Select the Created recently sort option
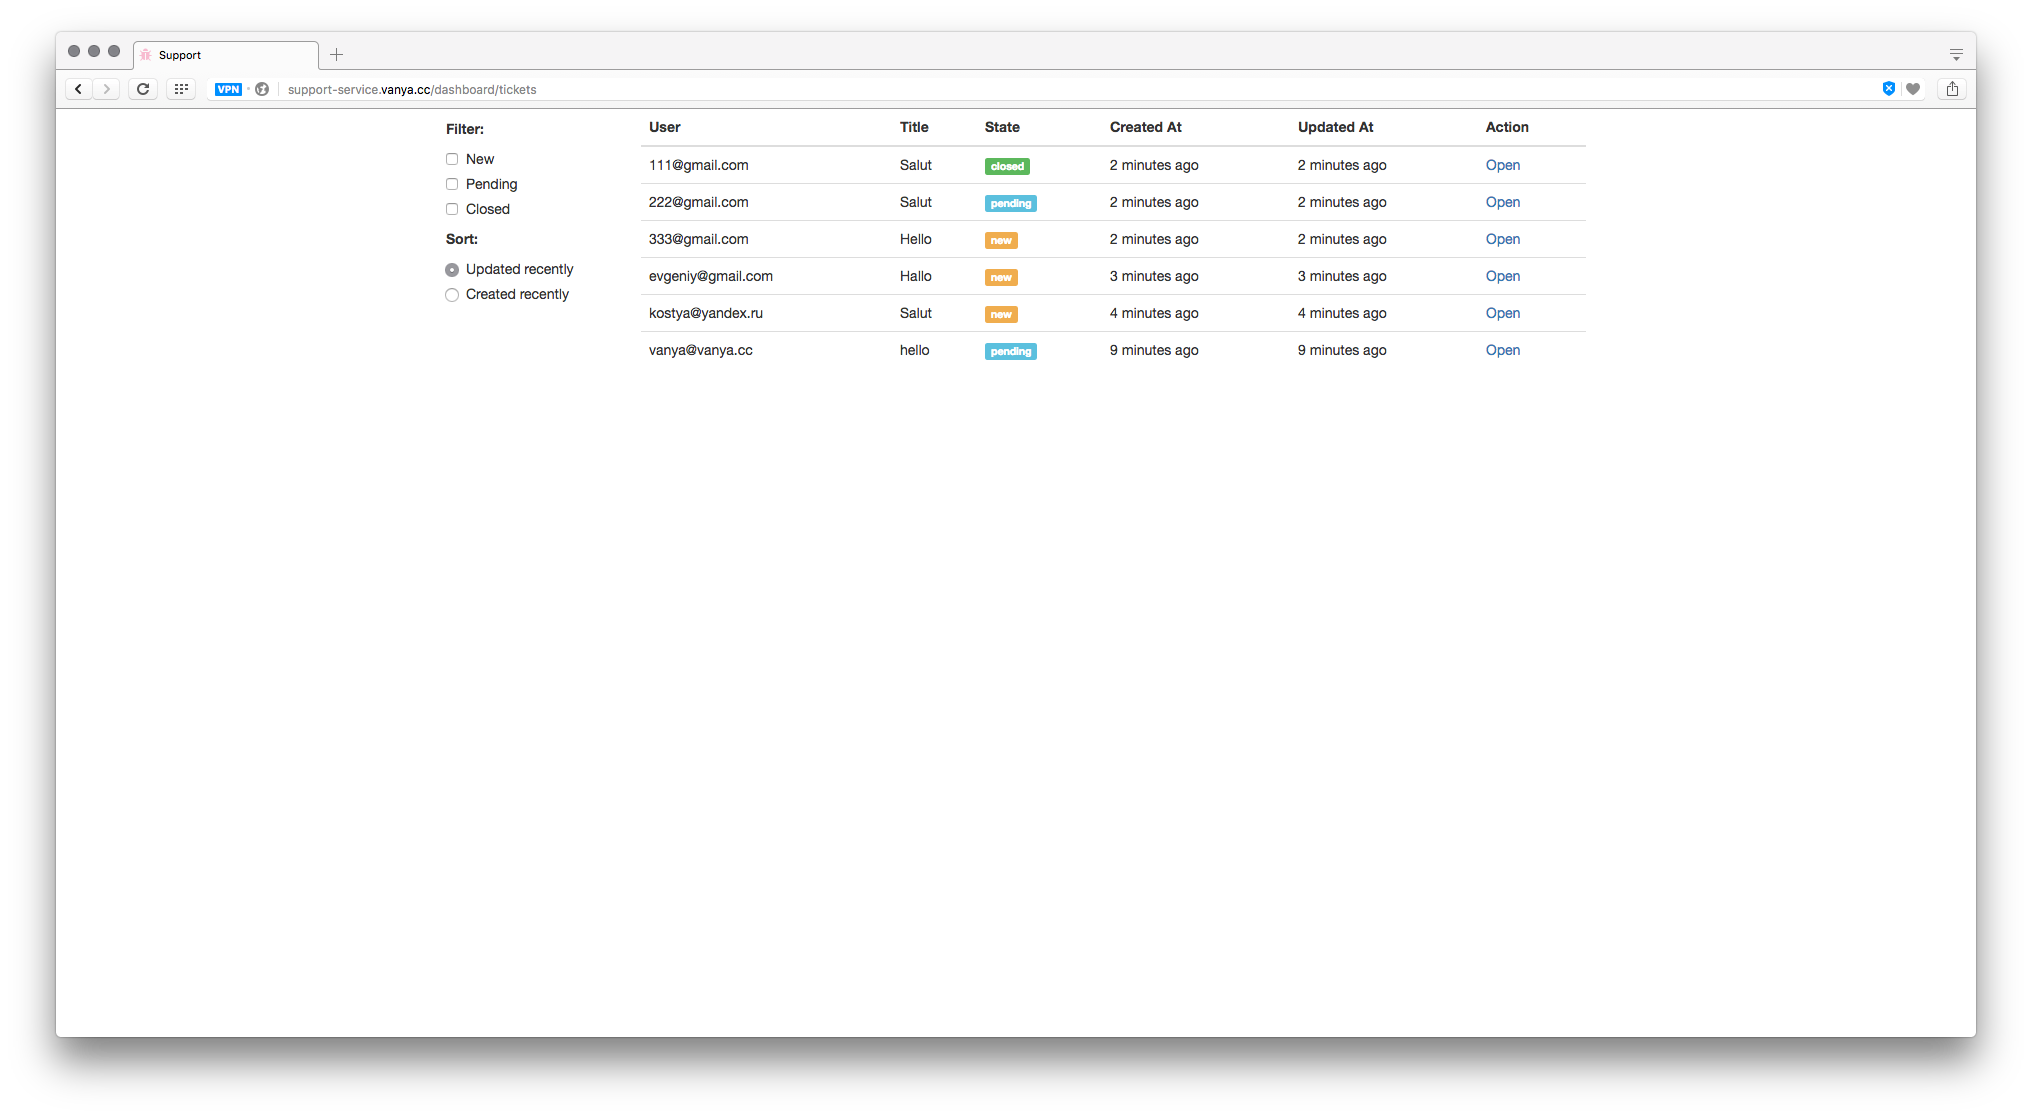The height and width of the screenshot is (1117, 2032). [452, 295]
